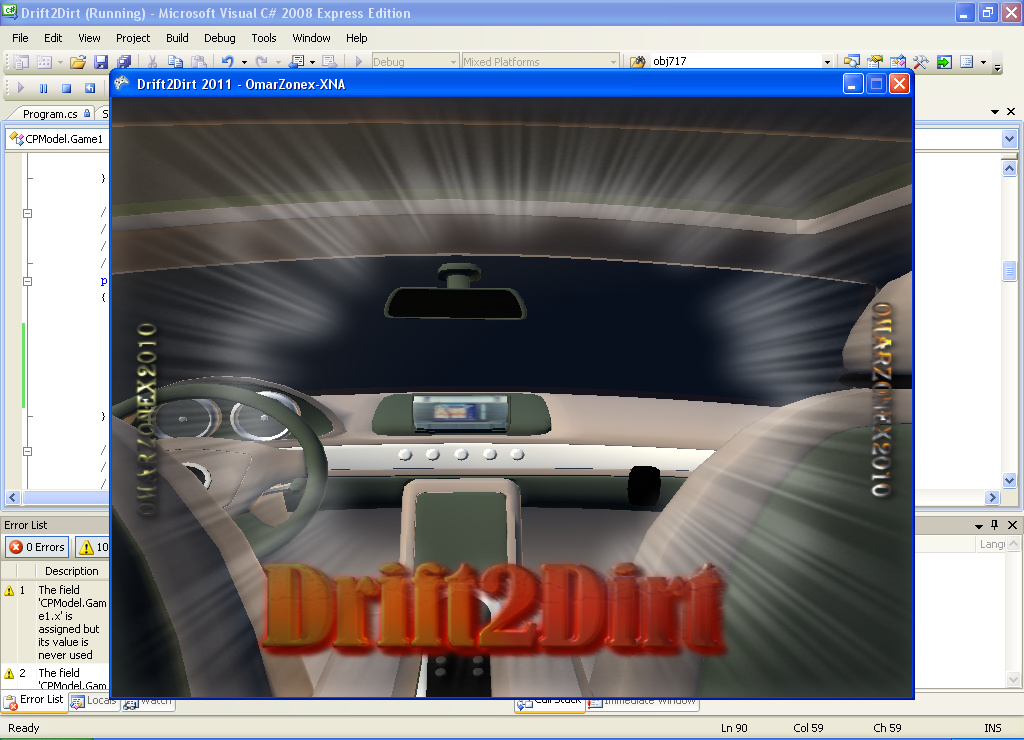Image resolution: width=1024 pixels, height=740 pixels.
Task: Click the Restart debugging icon
Action: [89, 88]
